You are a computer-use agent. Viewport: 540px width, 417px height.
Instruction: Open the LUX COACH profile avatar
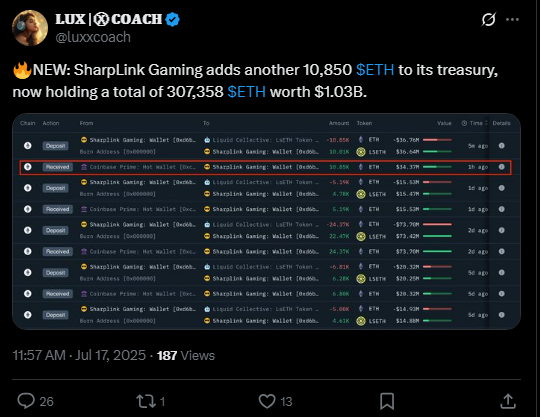[x=30, y=28]
